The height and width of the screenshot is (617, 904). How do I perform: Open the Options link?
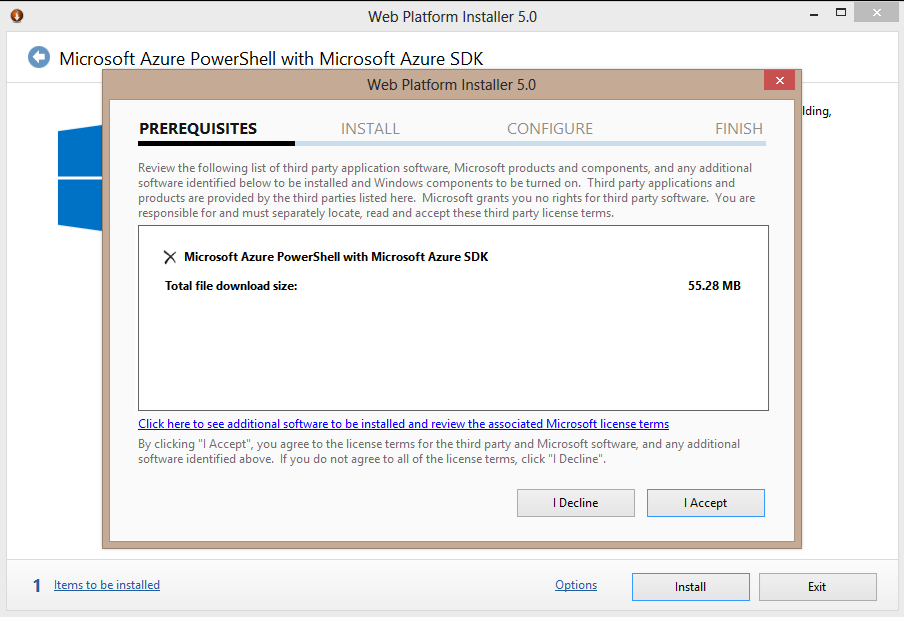coord(576,585)
